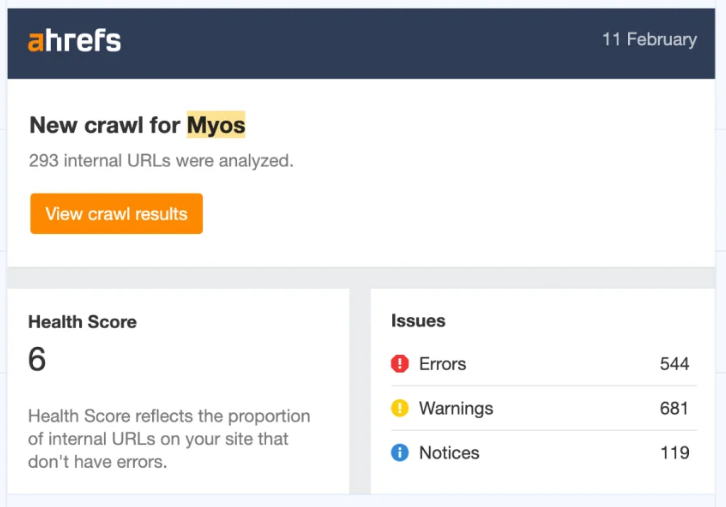
Task: Click the Health Score value 6
Action: pos(37,359)
